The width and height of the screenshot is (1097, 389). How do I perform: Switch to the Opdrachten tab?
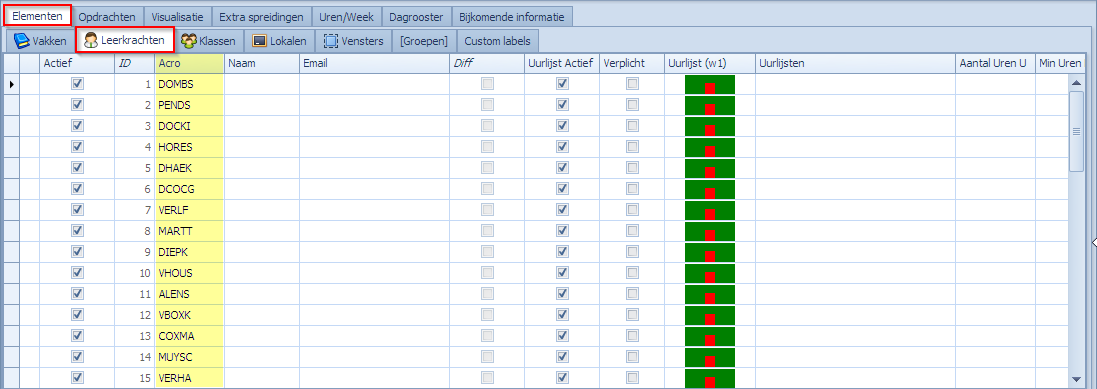click(107, 16)
